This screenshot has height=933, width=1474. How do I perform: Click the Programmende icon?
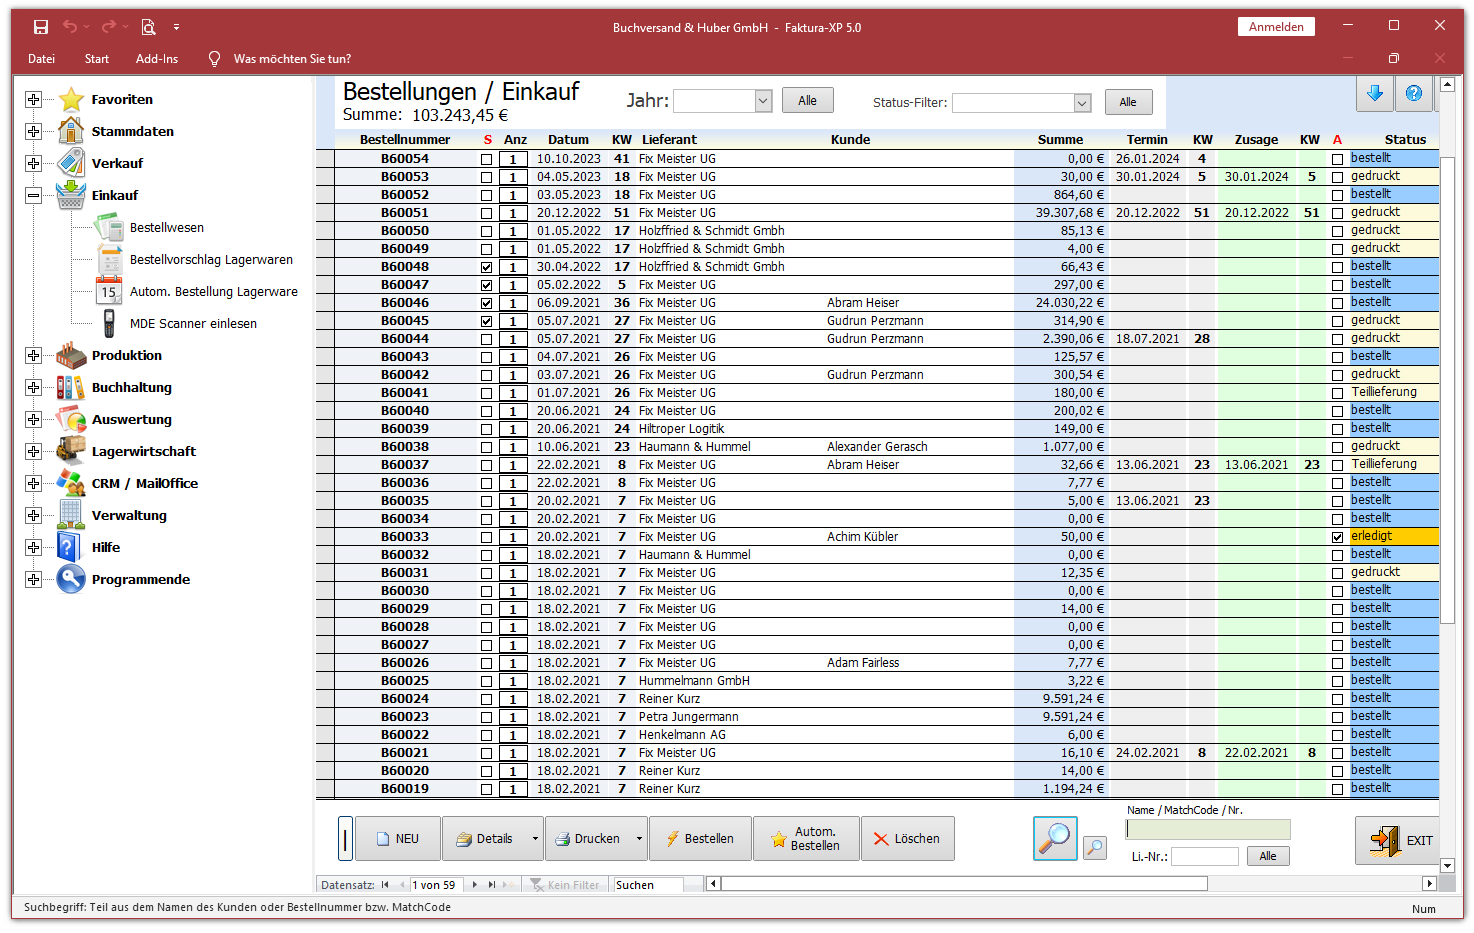click(71, 579)
